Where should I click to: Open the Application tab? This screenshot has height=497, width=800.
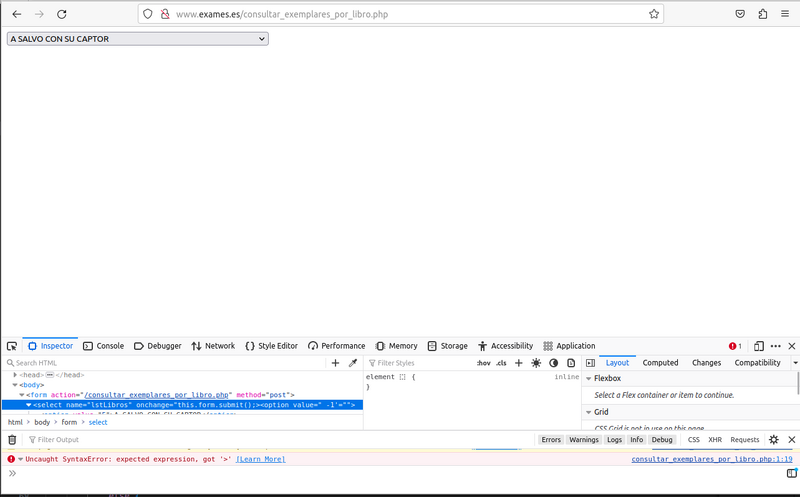[x=569, y=346]
